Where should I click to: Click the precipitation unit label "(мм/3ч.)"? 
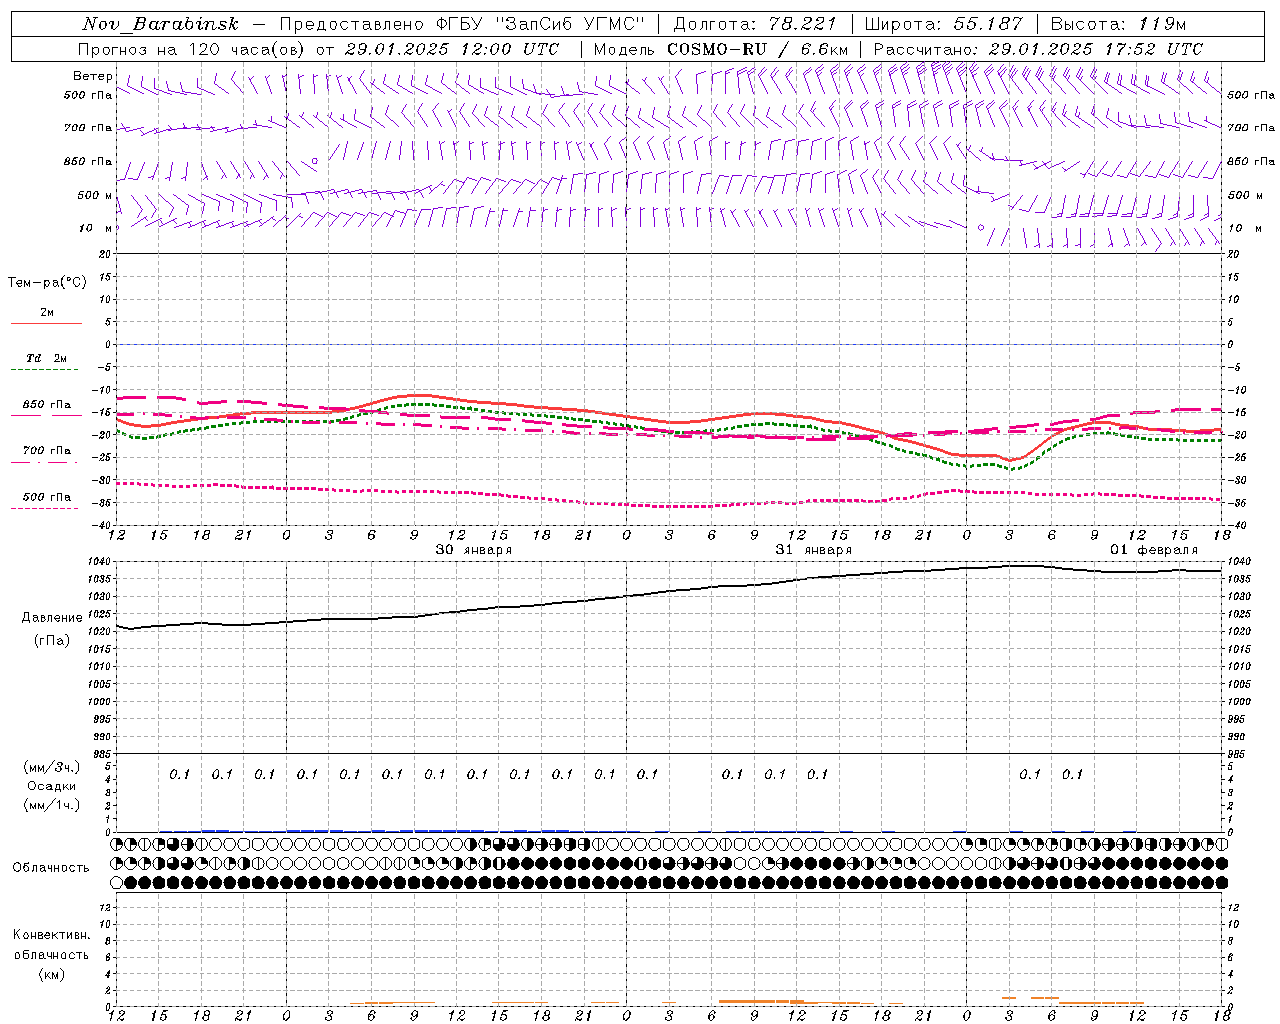click(52, 767)
